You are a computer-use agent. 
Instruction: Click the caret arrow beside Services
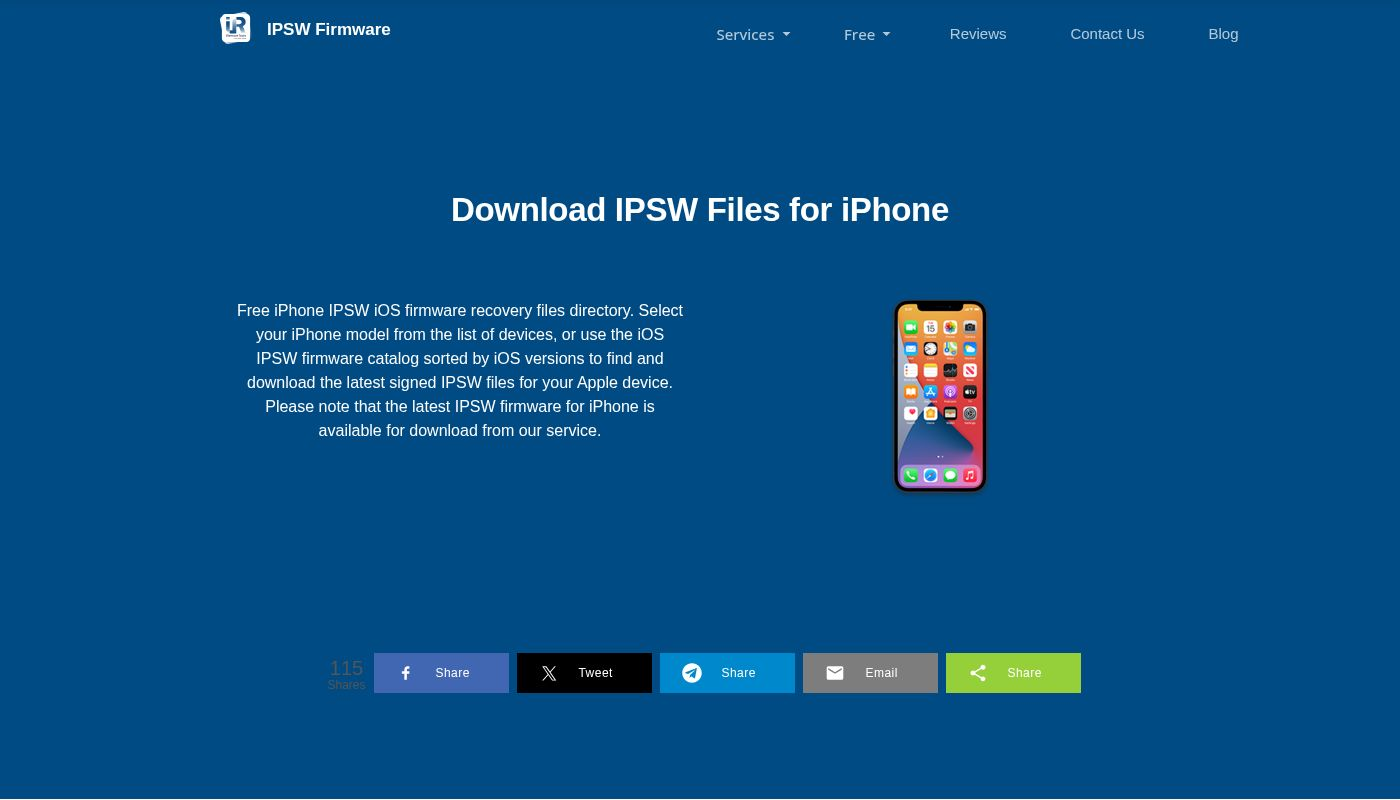786,35
